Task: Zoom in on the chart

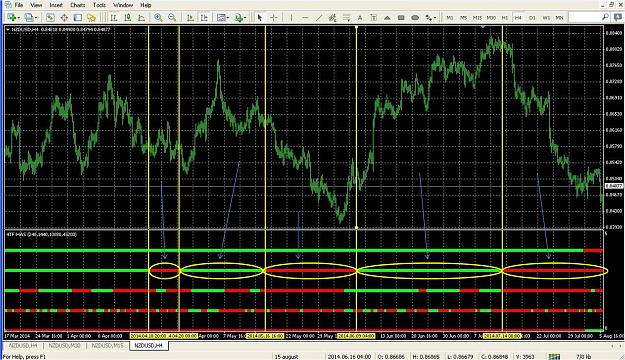Action: (x=158, y=18)
